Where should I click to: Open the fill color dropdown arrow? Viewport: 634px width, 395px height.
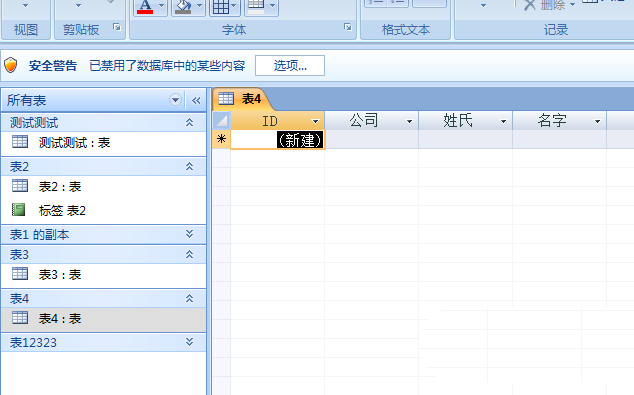coord(199,6)
